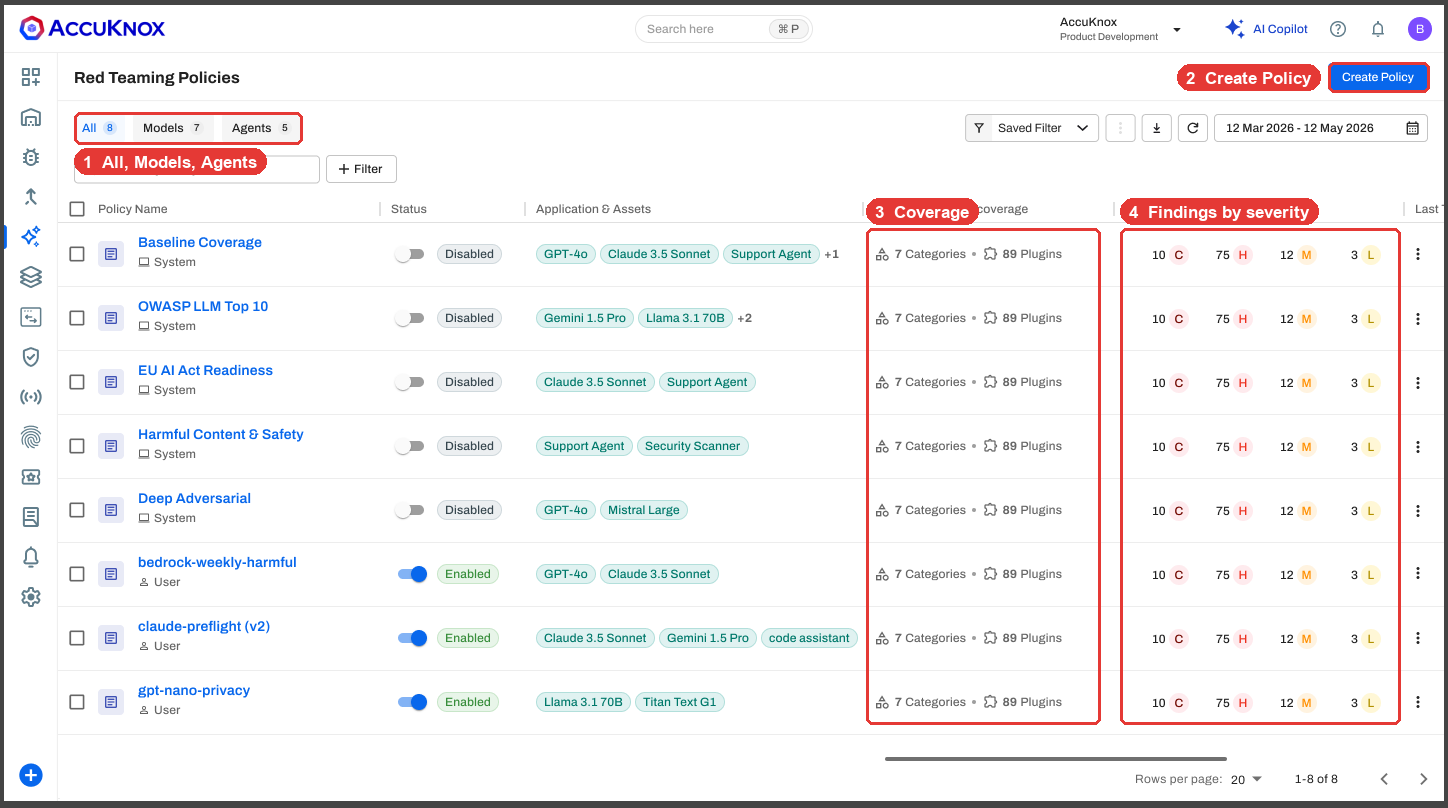Refresh the policies table
The width and height of the screenshot is (1448, 808).
[x=1192, y=128]
